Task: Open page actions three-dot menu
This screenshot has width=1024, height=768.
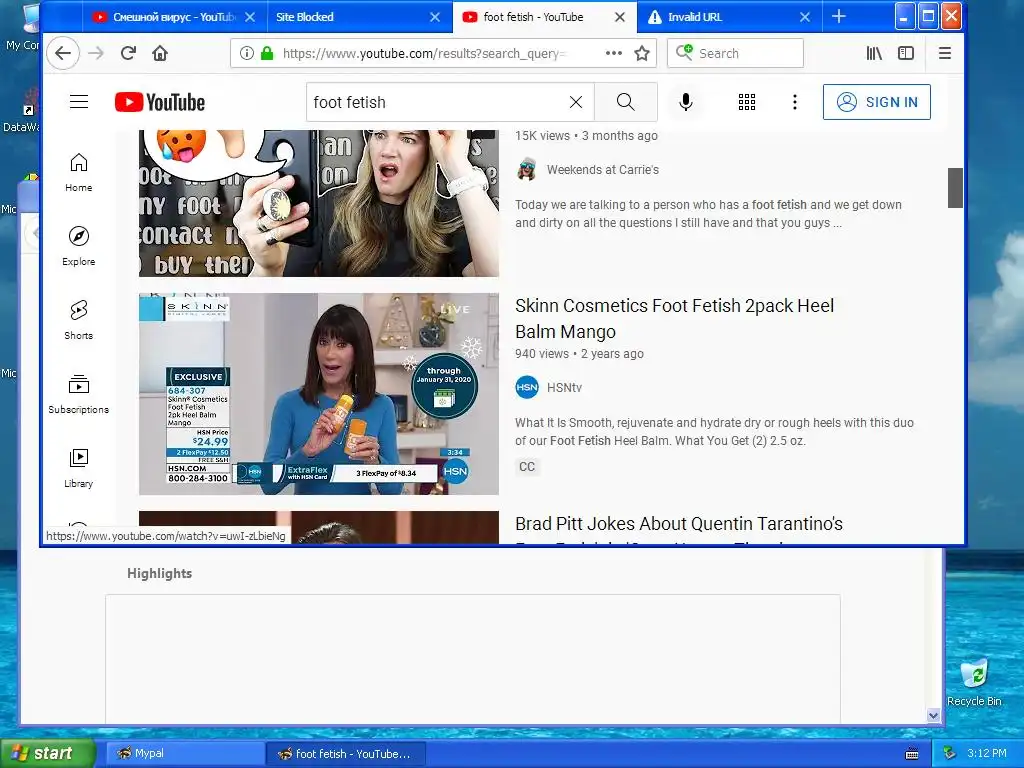Action: point(613,54)
